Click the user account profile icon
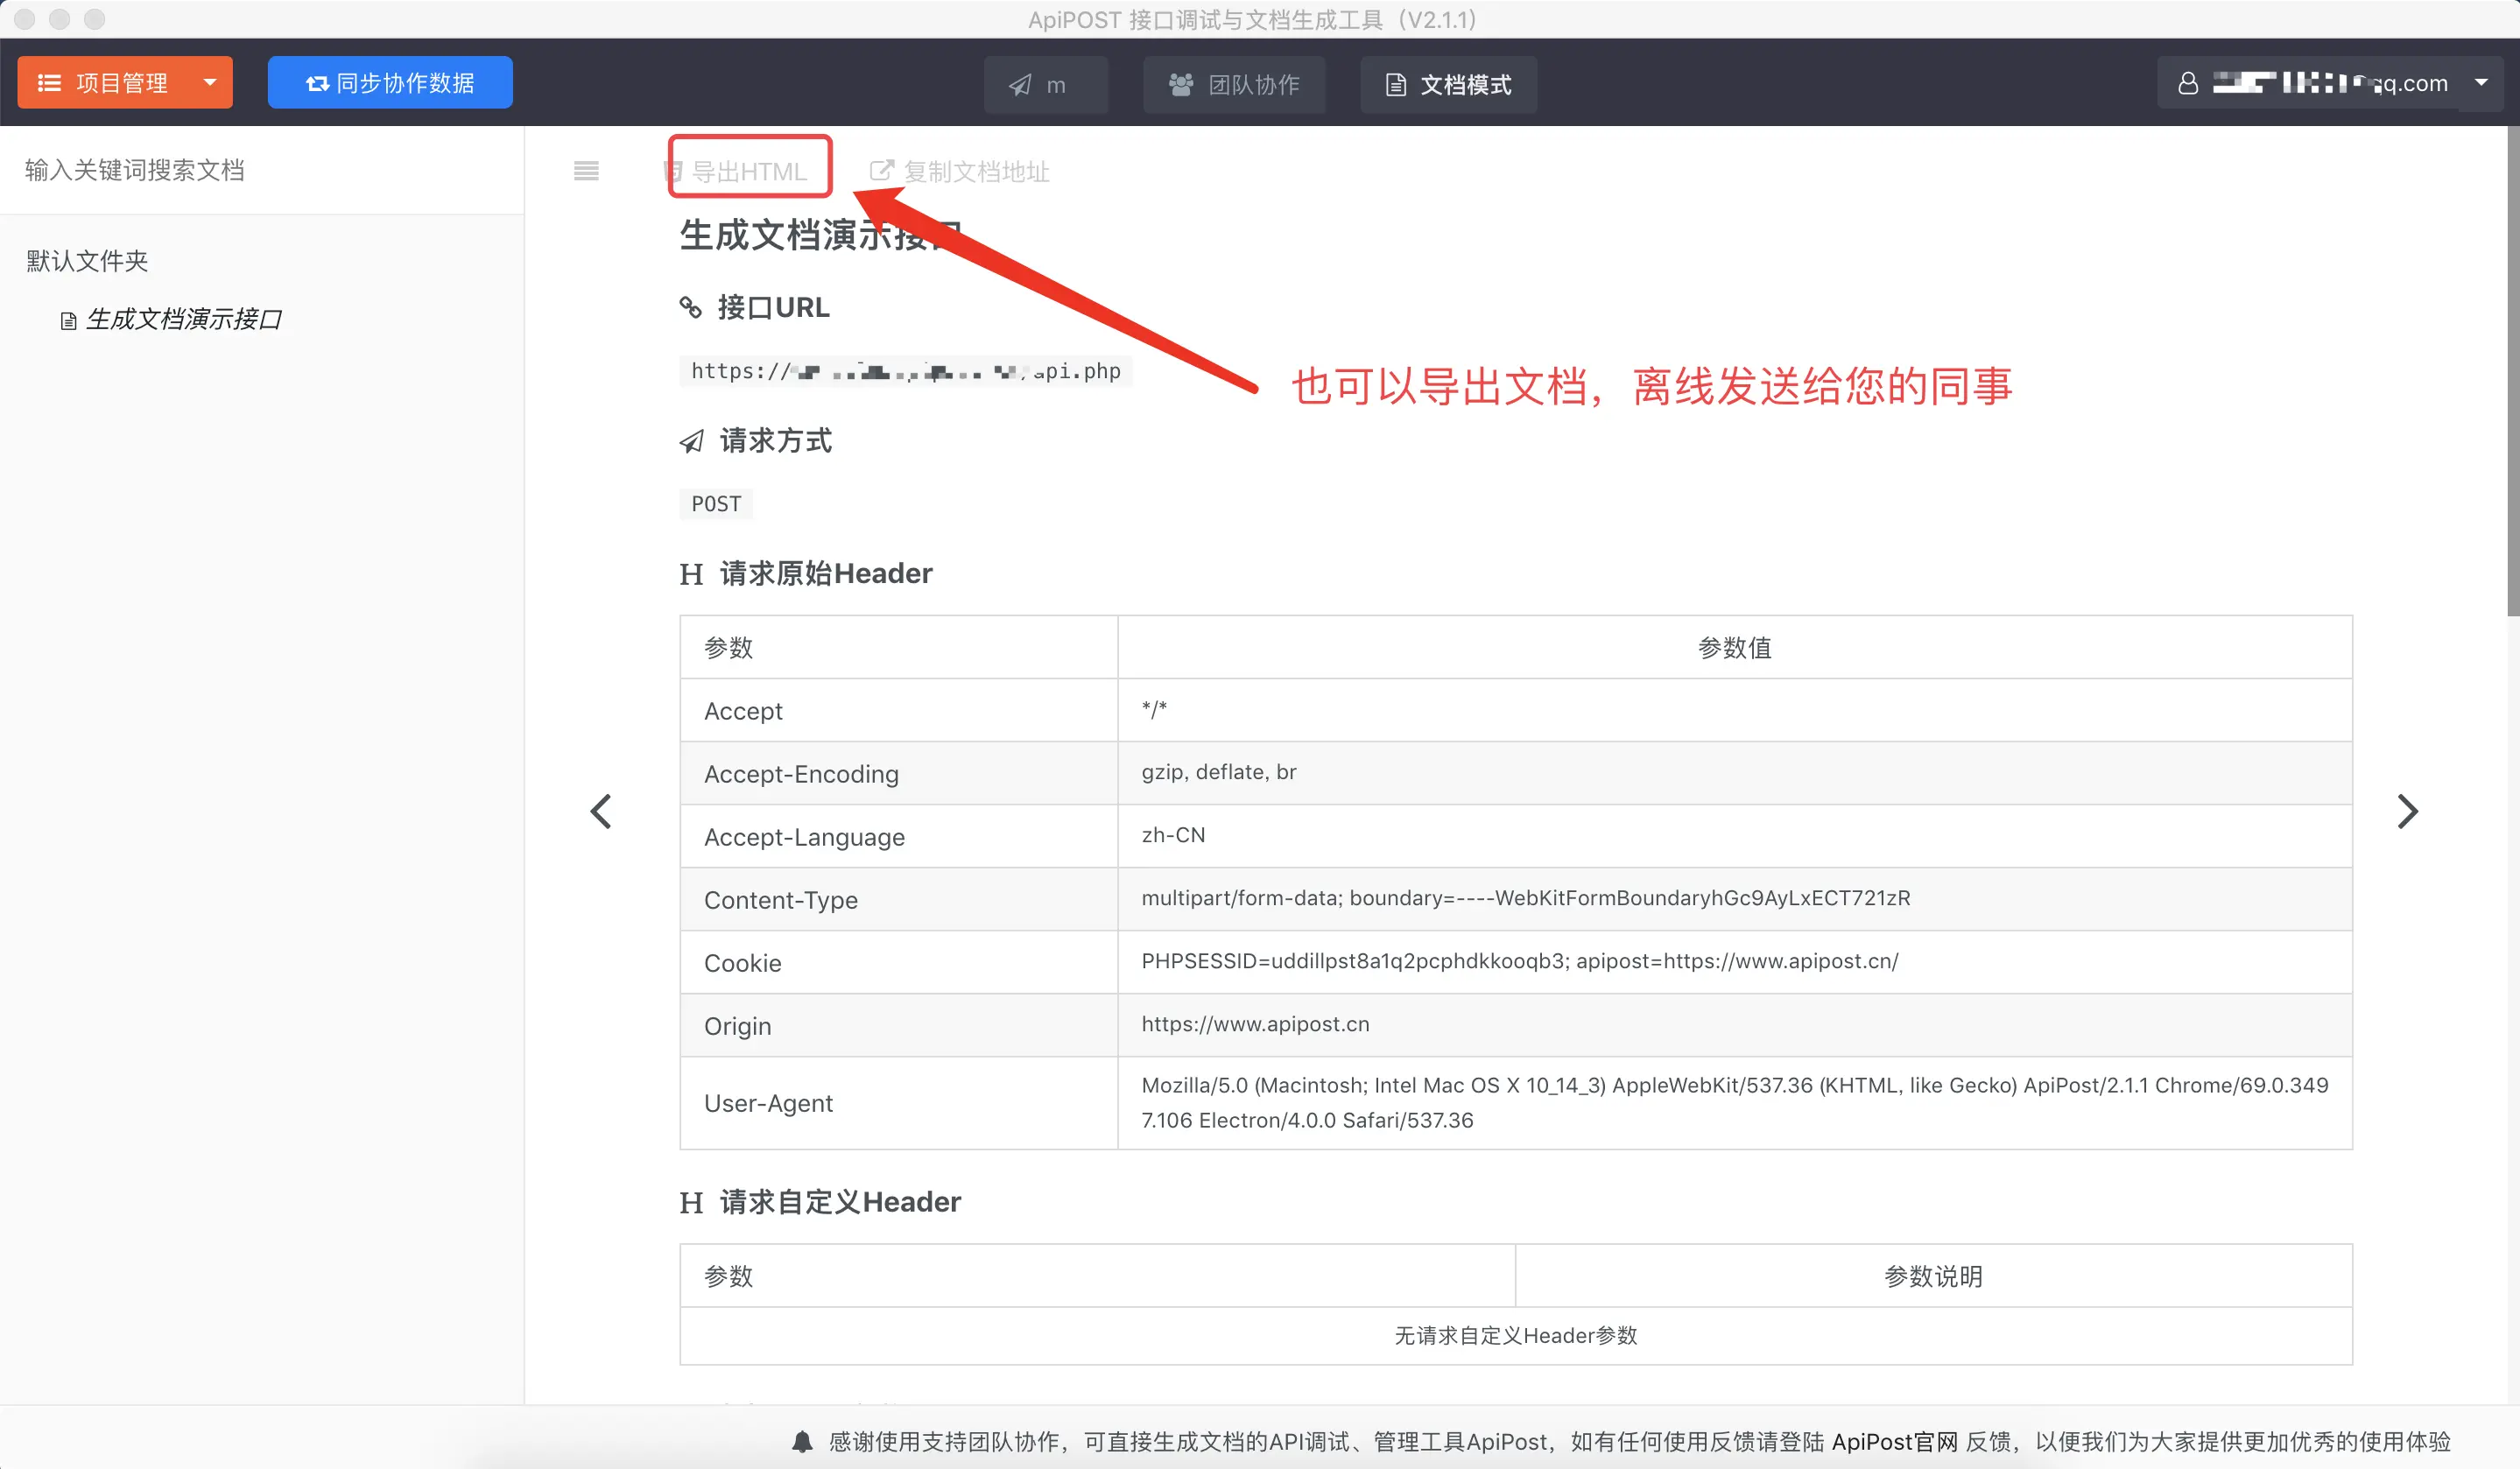The height and width of the screenshot is (1469, 2520). (x=2187, y=83)
